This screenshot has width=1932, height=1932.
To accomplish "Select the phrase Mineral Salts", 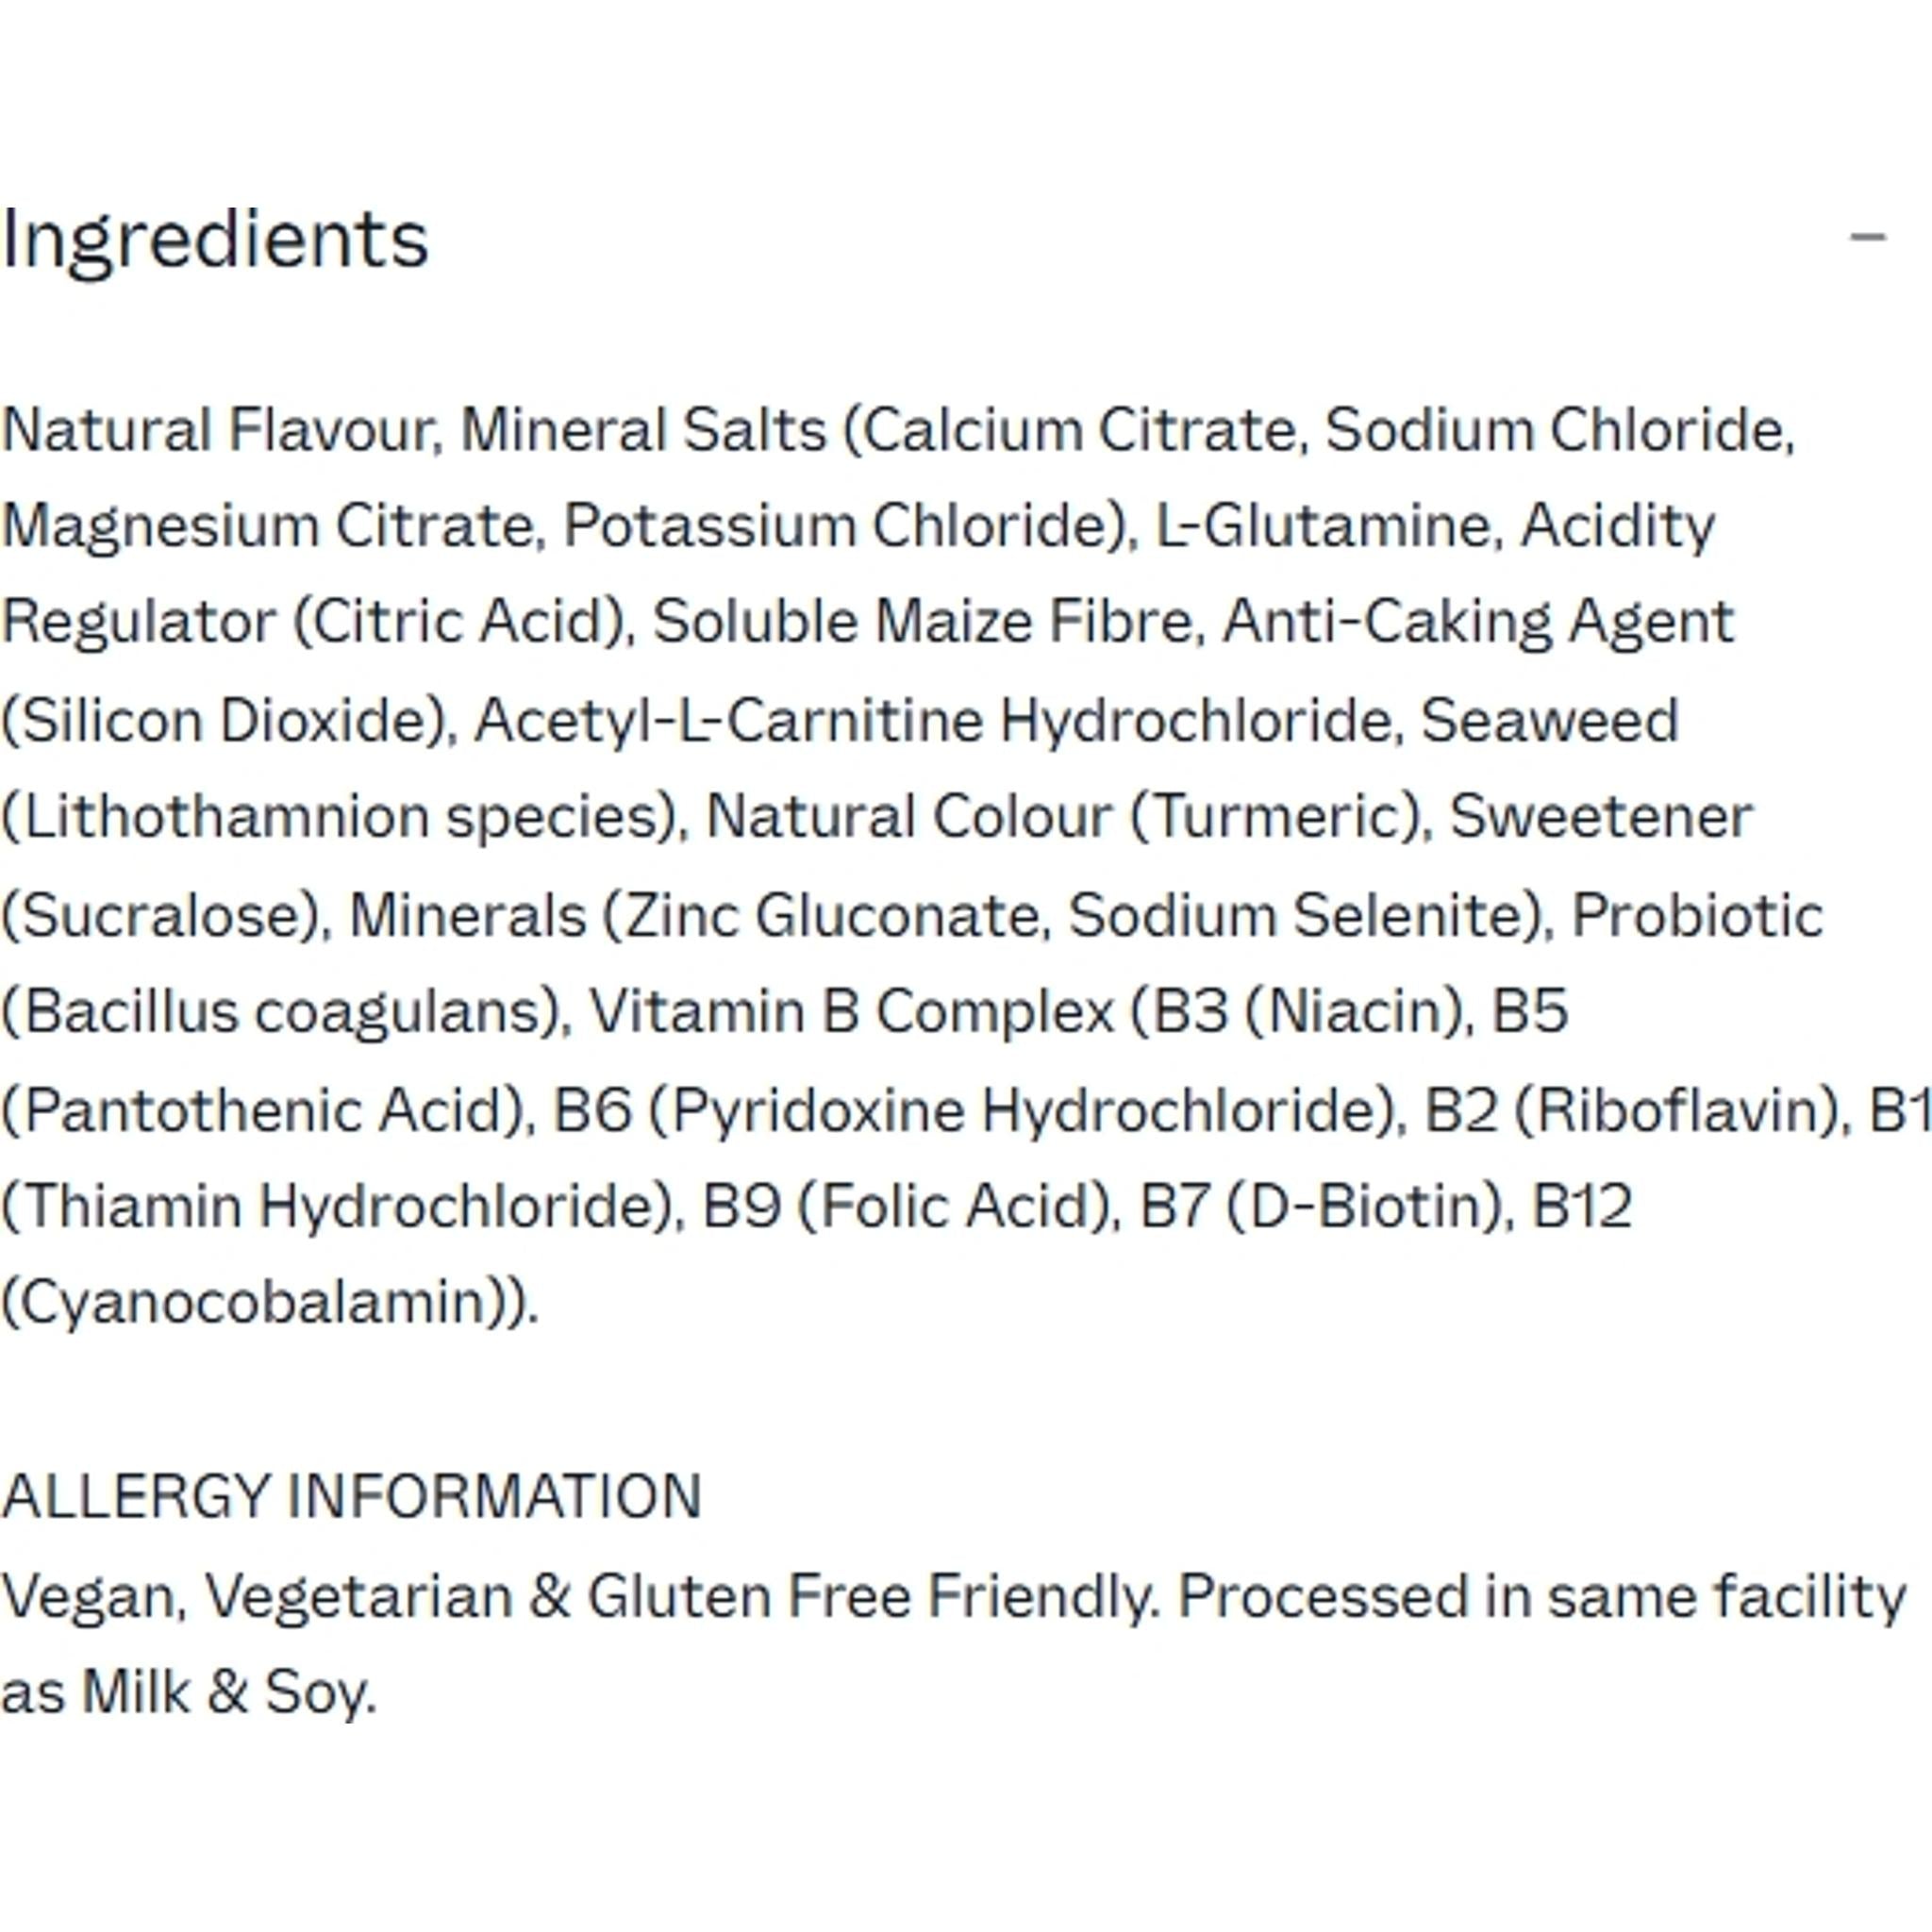I will point(640,428).
